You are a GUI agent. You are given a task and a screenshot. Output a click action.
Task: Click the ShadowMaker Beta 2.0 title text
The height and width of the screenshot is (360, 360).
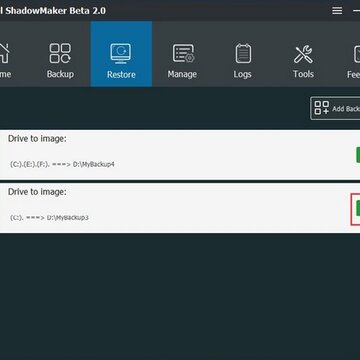click(55, 11)
